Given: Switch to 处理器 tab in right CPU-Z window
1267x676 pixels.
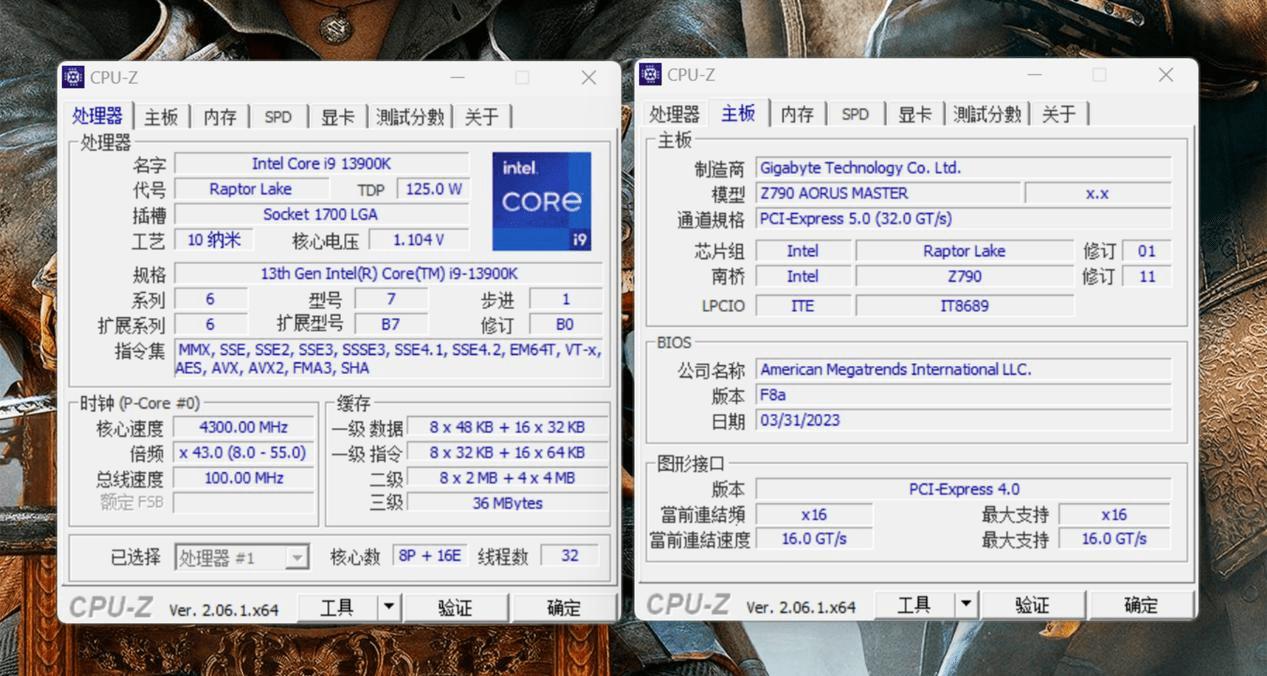Looking at the screenshot, I should pos(674,114).
